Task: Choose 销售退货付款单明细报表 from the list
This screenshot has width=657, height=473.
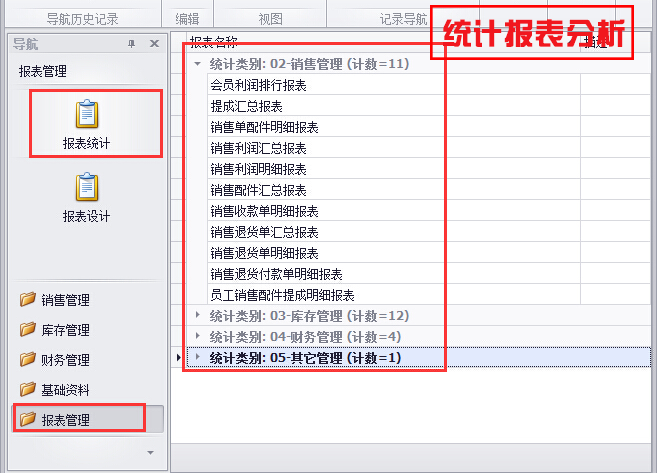Action: click(276, 274)
